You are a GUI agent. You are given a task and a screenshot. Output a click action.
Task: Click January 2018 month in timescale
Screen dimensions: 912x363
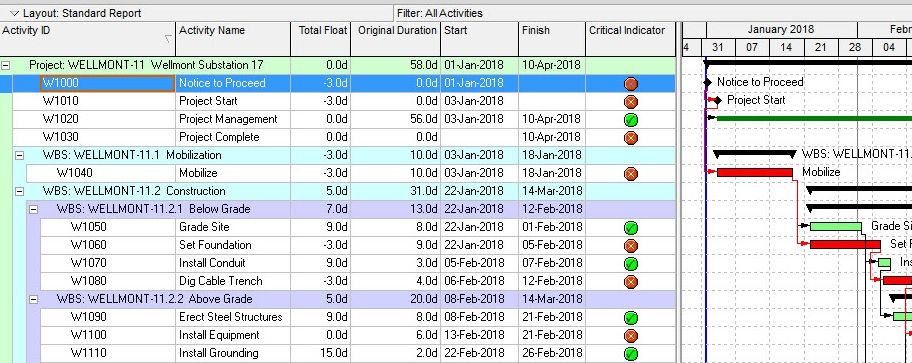(782, 30)
